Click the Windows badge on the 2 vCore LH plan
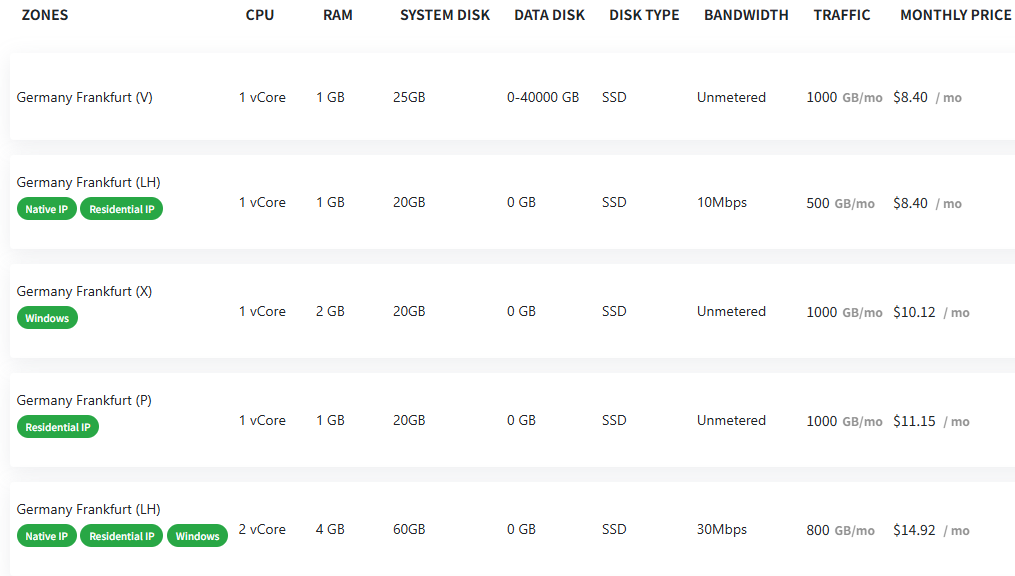The image size is (1015, 576). [197, 536]
